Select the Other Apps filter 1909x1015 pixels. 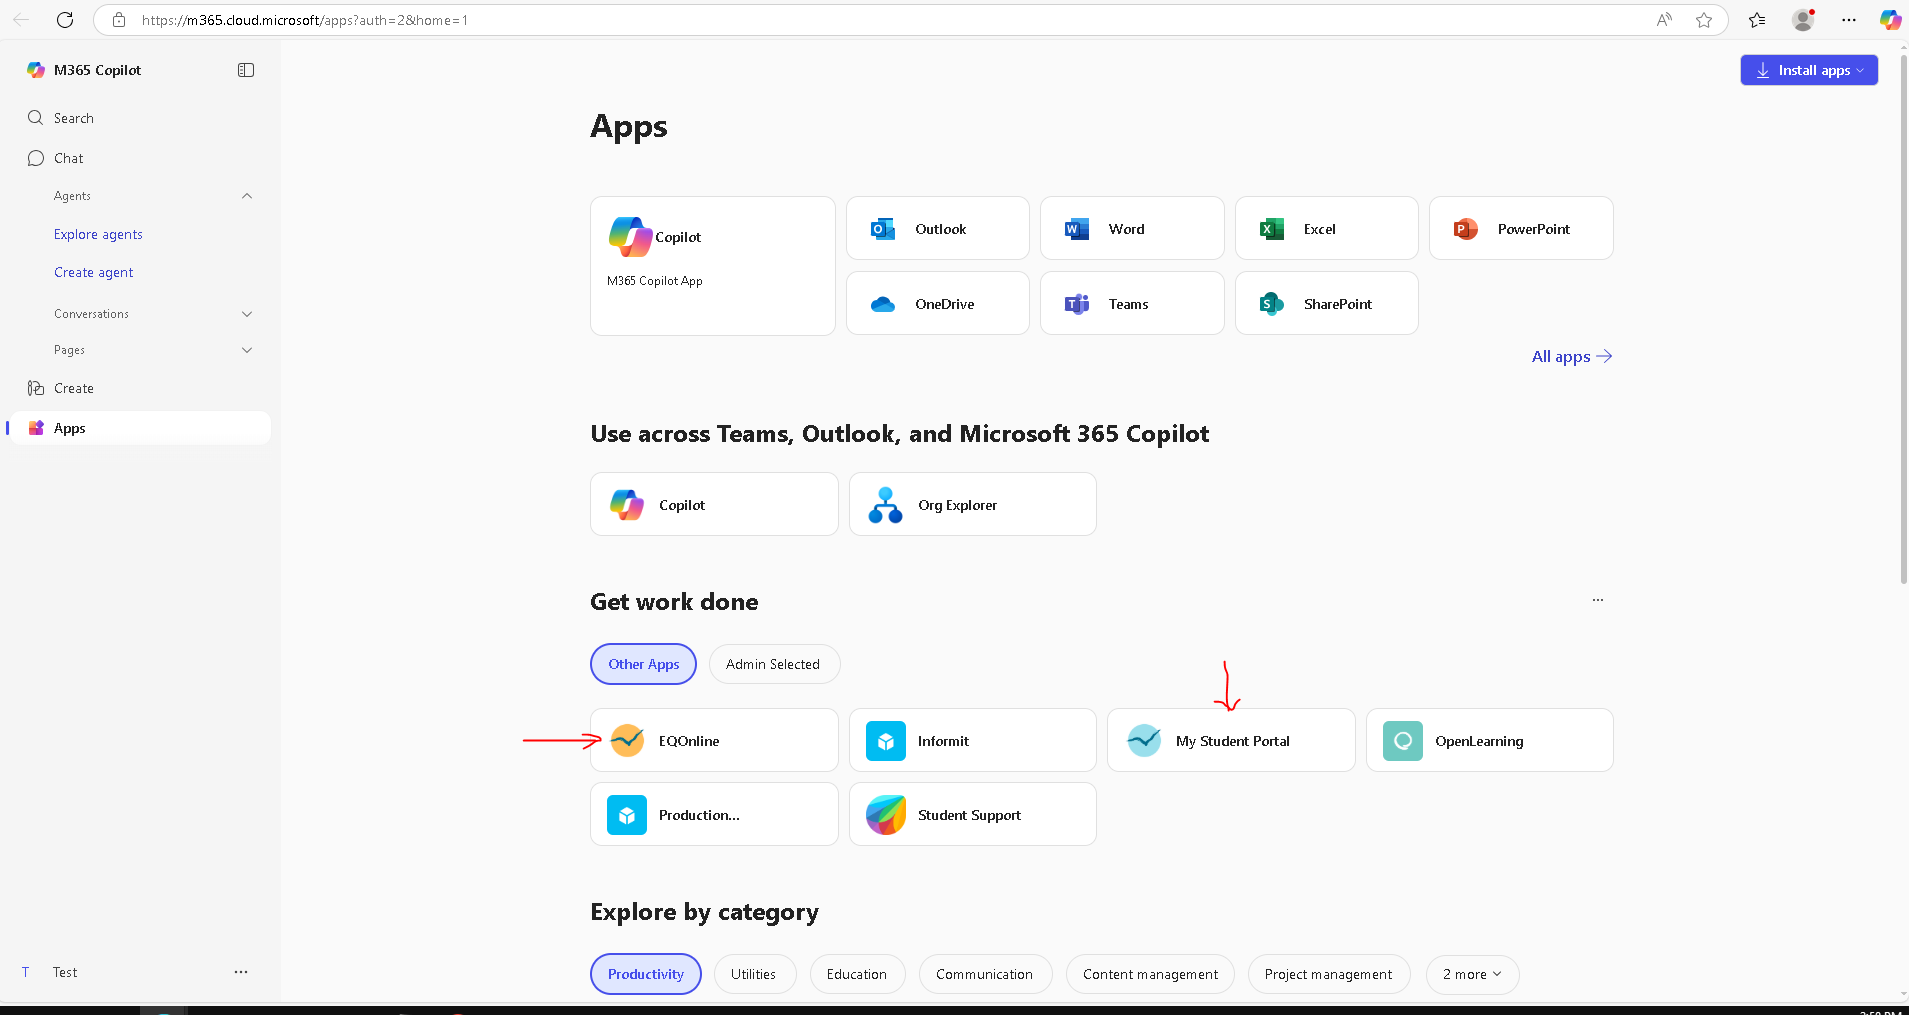tap(643, 664)
